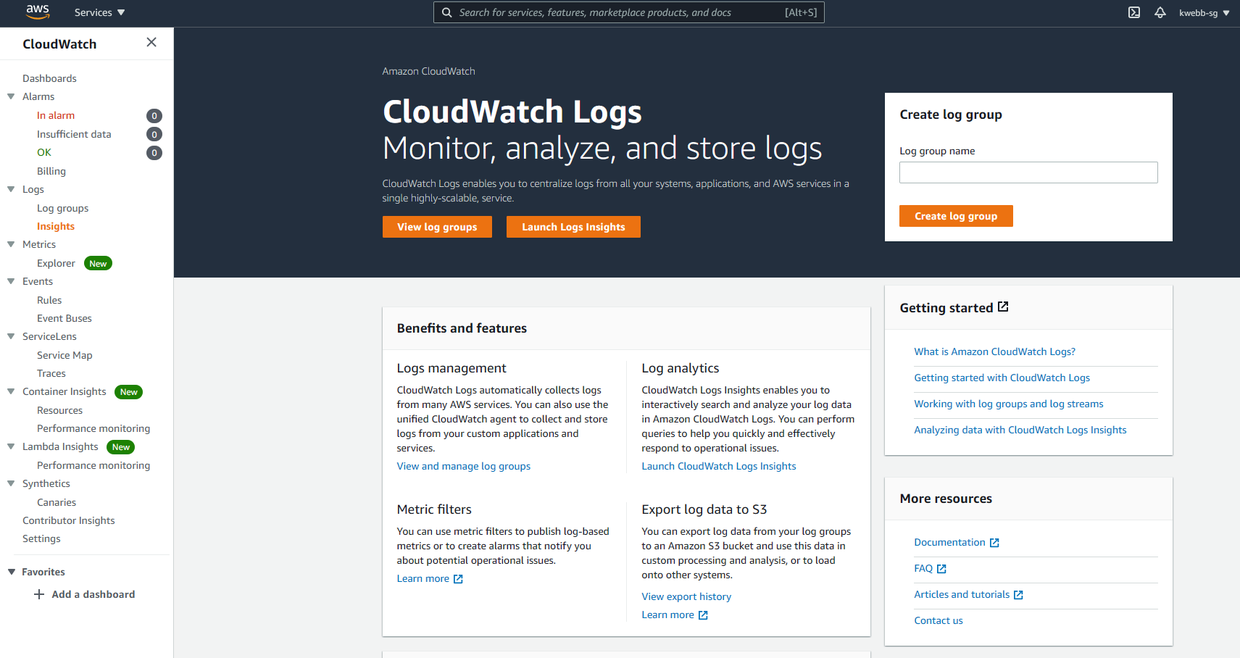Image resolution: width=1240 pixels, height=658 pixels.
Task: Collapse the Alarms tree section
Action: tap(11, 97)
